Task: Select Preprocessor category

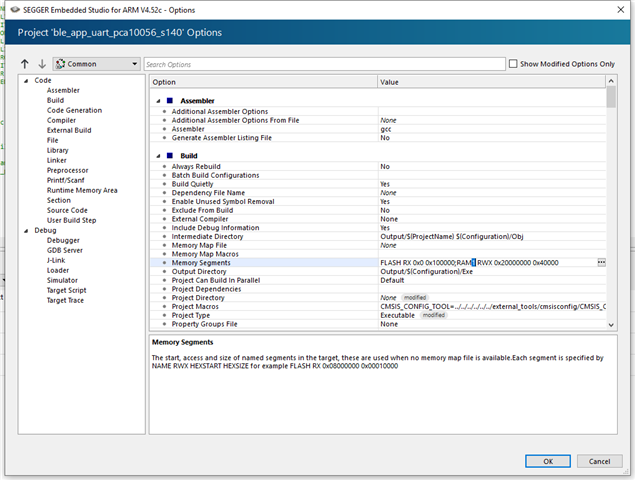Action: 68,170
